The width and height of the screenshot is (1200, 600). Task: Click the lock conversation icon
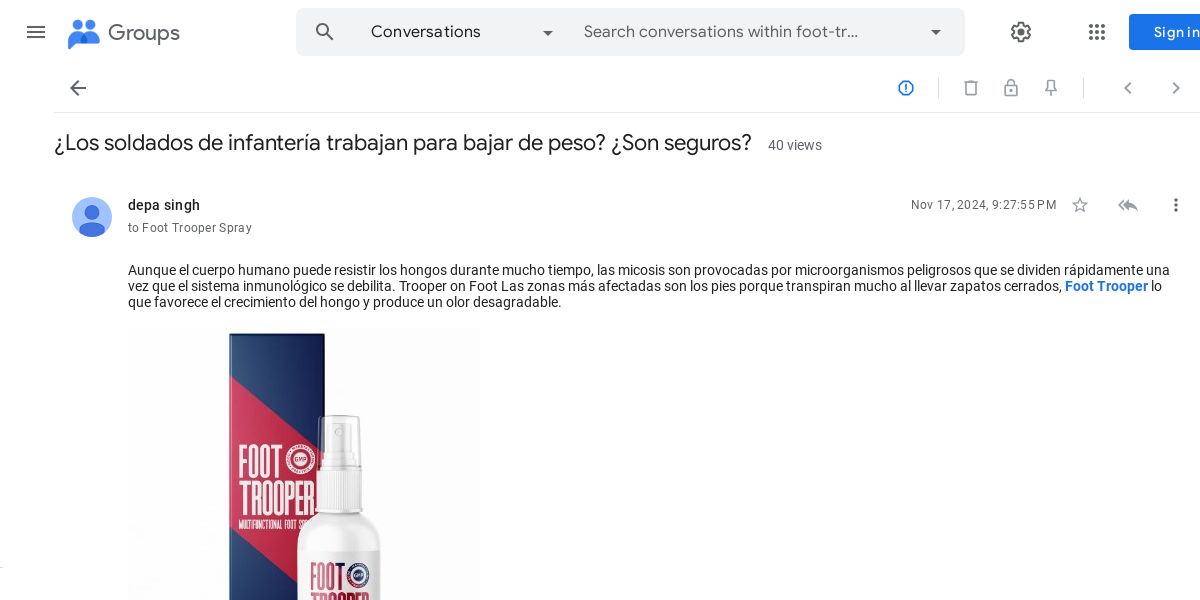click(x=1011, y=88)
